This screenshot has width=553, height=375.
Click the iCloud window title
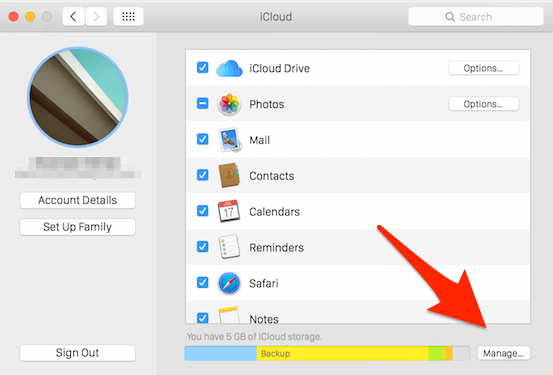tap(276, 17)
